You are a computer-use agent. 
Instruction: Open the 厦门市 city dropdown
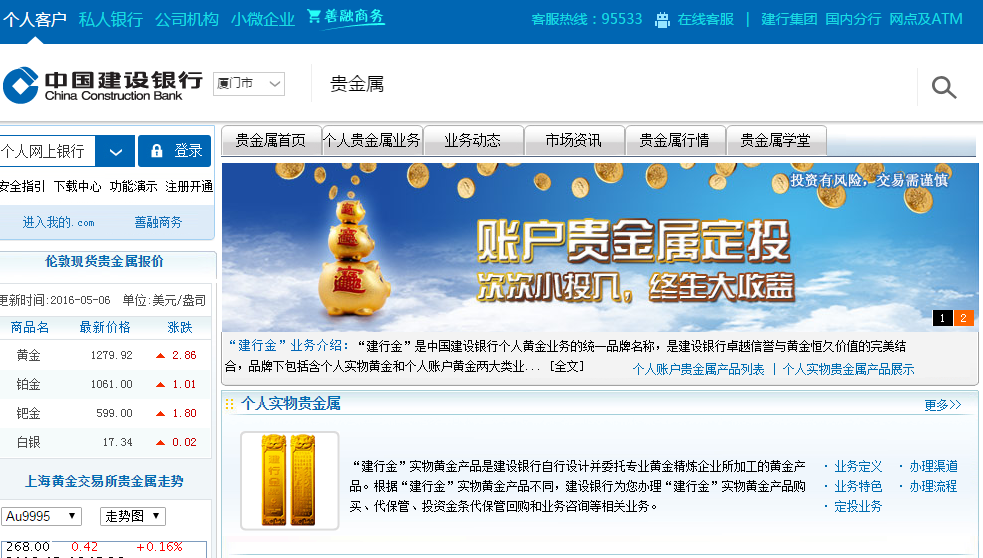point(249,83)
